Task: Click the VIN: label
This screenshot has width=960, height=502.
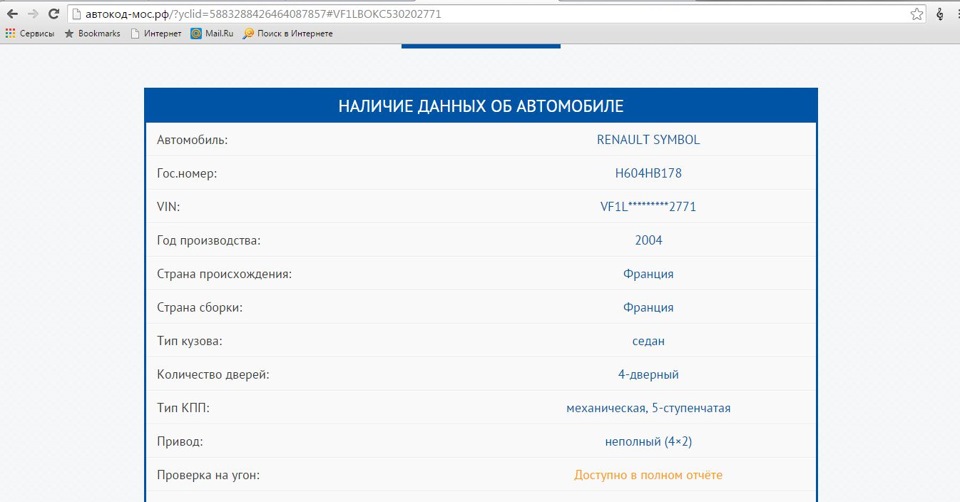Action: click(x=168, y=206)
